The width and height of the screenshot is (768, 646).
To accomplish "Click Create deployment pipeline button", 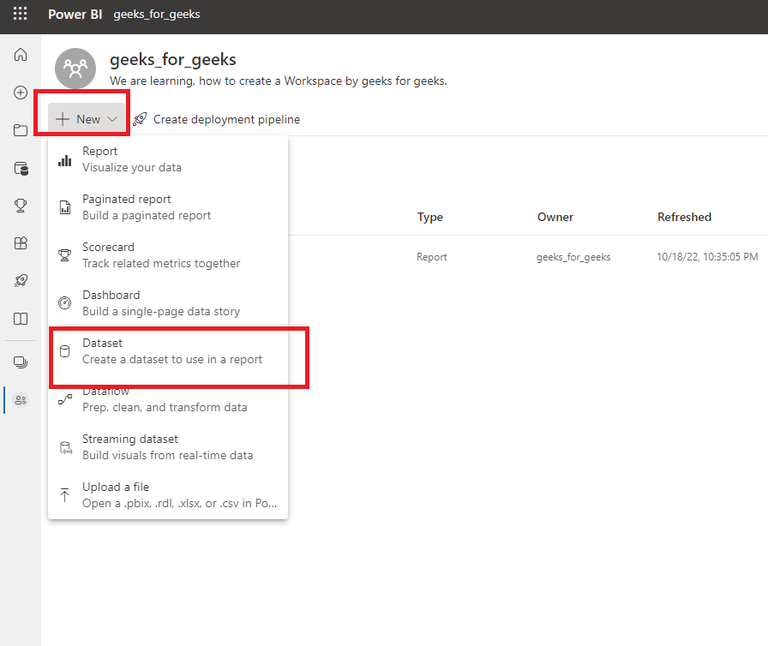I will point(216,119).
